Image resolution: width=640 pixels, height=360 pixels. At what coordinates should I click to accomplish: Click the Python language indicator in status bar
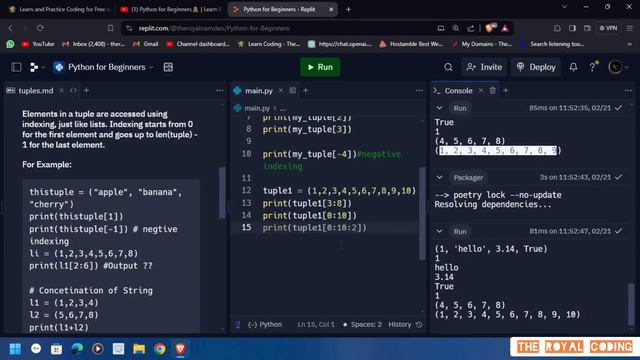point(265,324)
